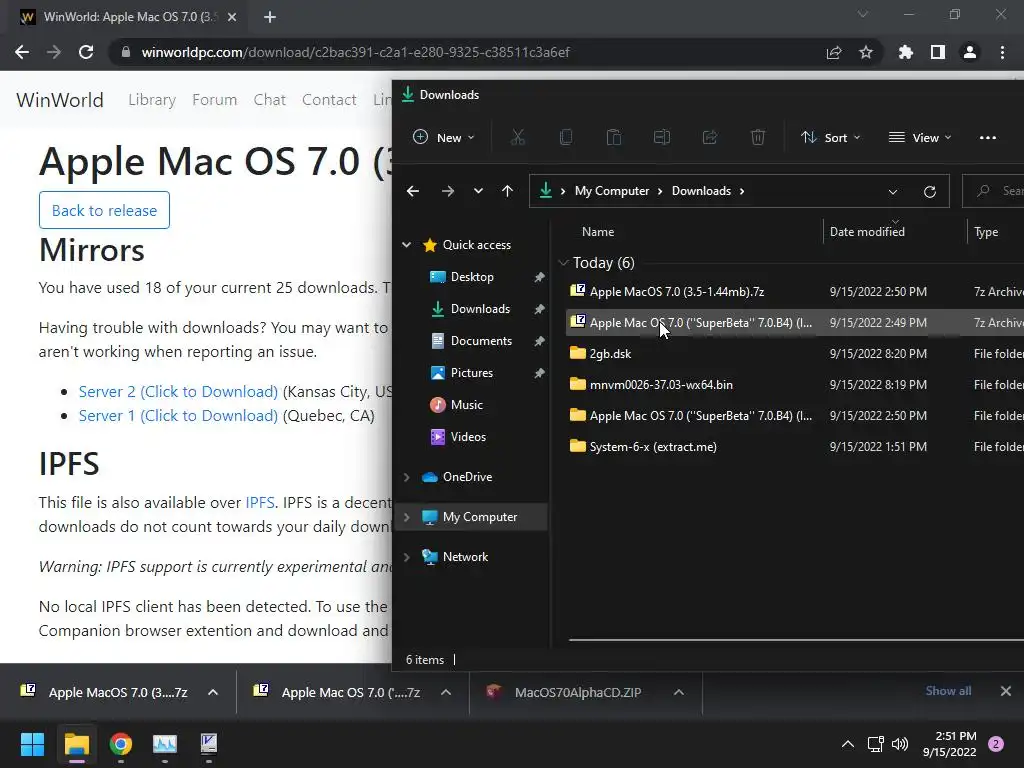Open a new Chrome tab
Screen dimensions: 1024x768
270,17
